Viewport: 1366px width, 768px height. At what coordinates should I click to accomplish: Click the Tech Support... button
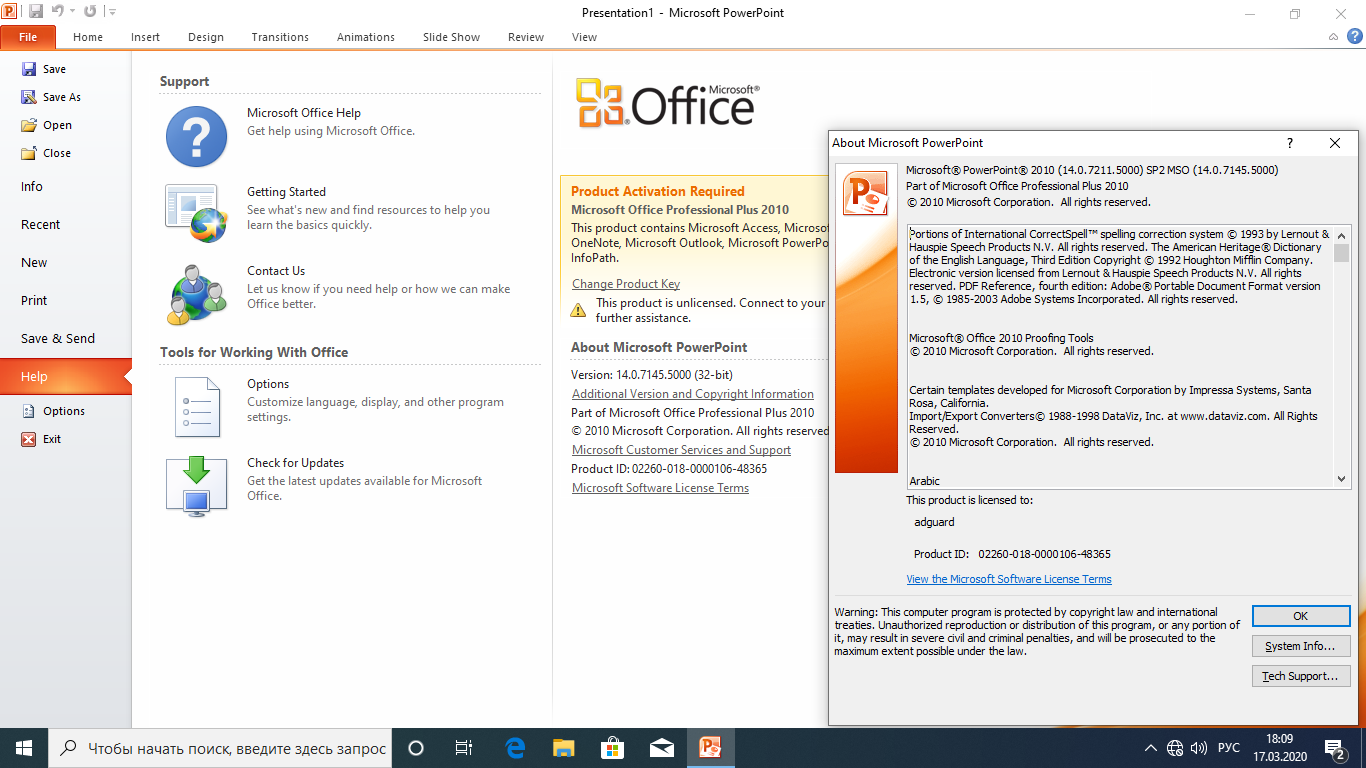[1301, 676]
